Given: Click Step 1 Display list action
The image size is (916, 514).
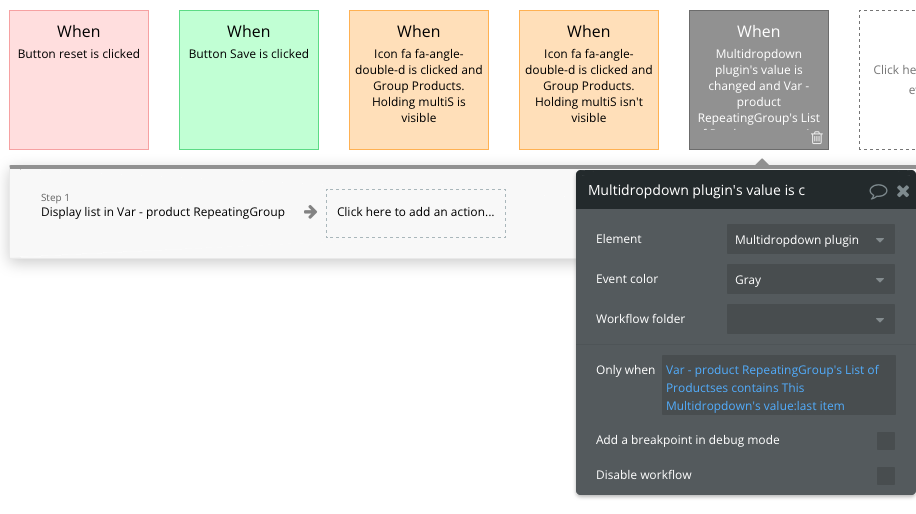Looking at the screenshot, I should pos(163,212).
